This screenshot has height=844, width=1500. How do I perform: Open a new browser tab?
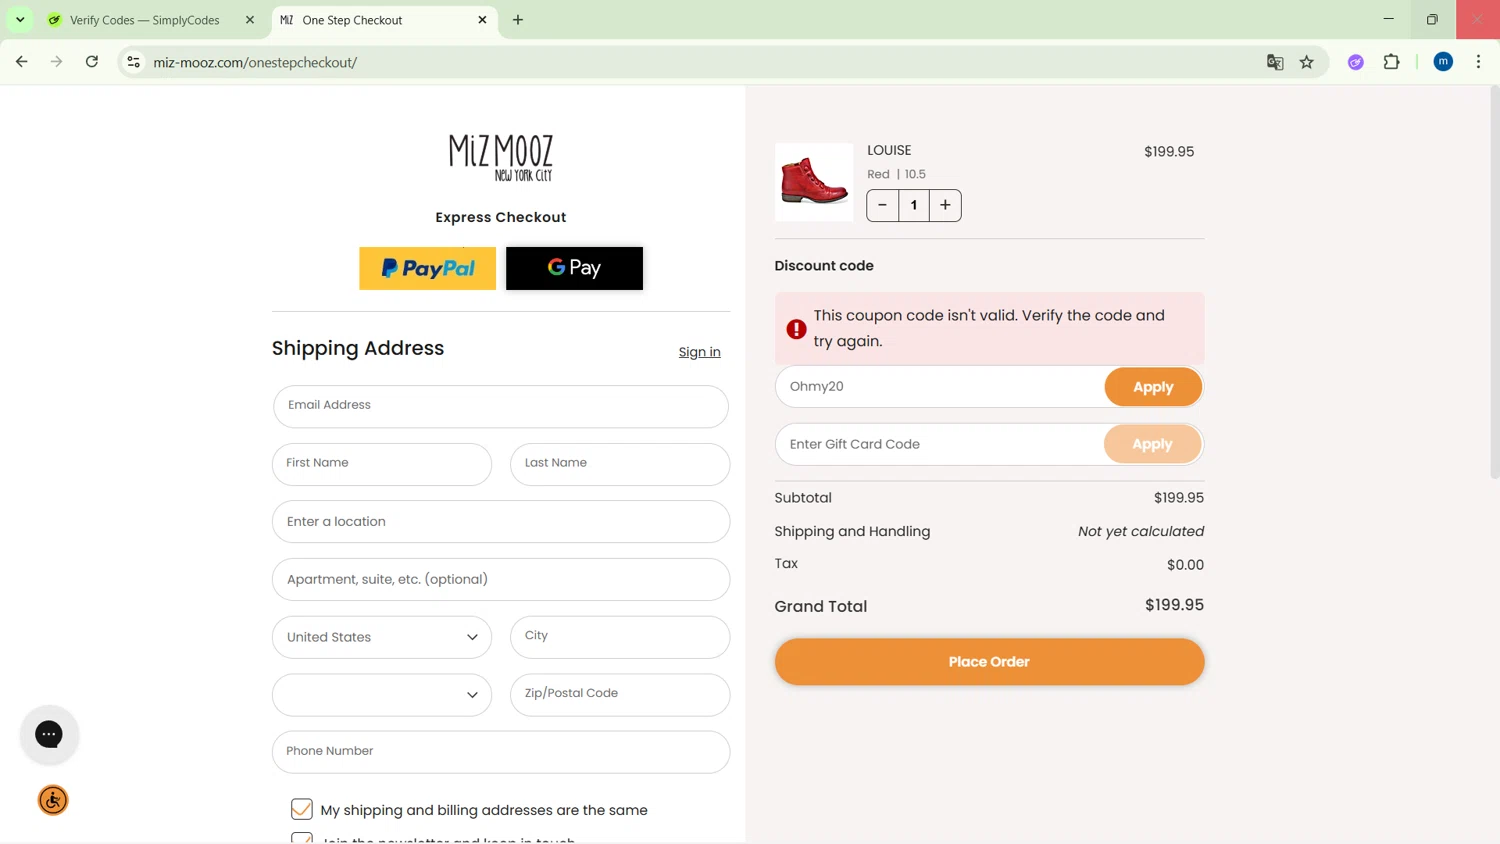pos(518,20)
